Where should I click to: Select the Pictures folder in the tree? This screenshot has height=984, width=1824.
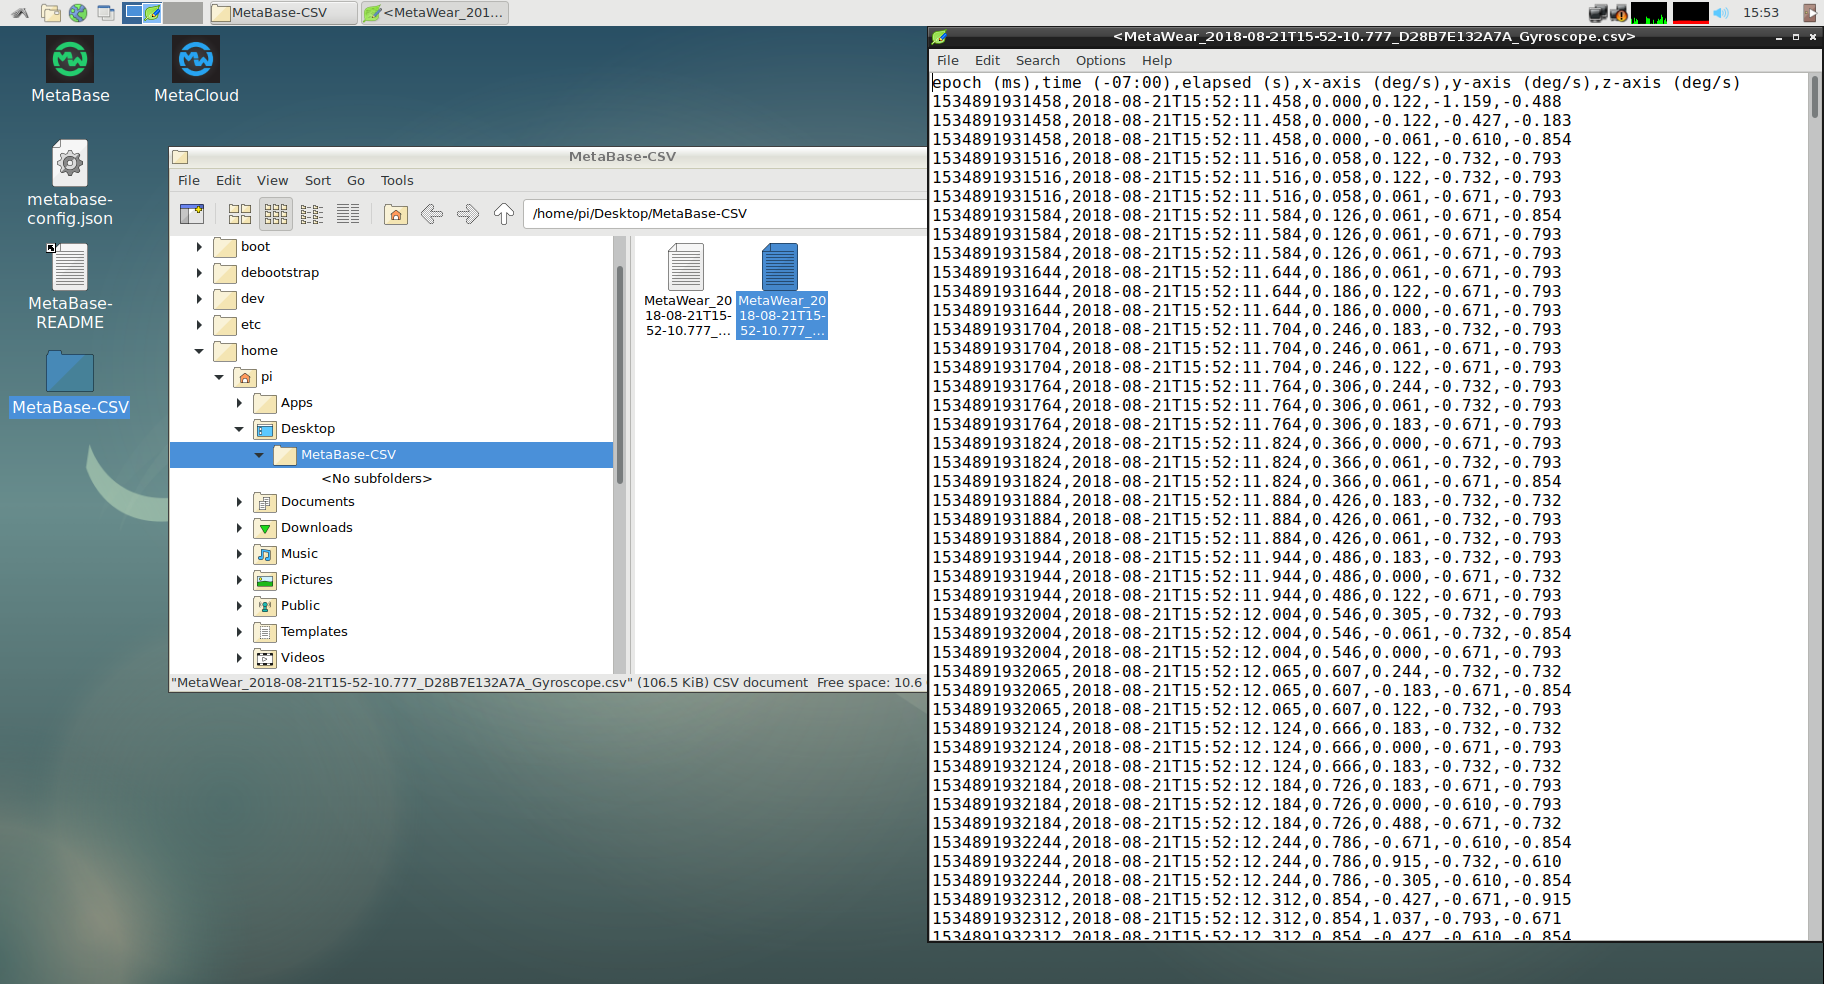click(306, 580)
